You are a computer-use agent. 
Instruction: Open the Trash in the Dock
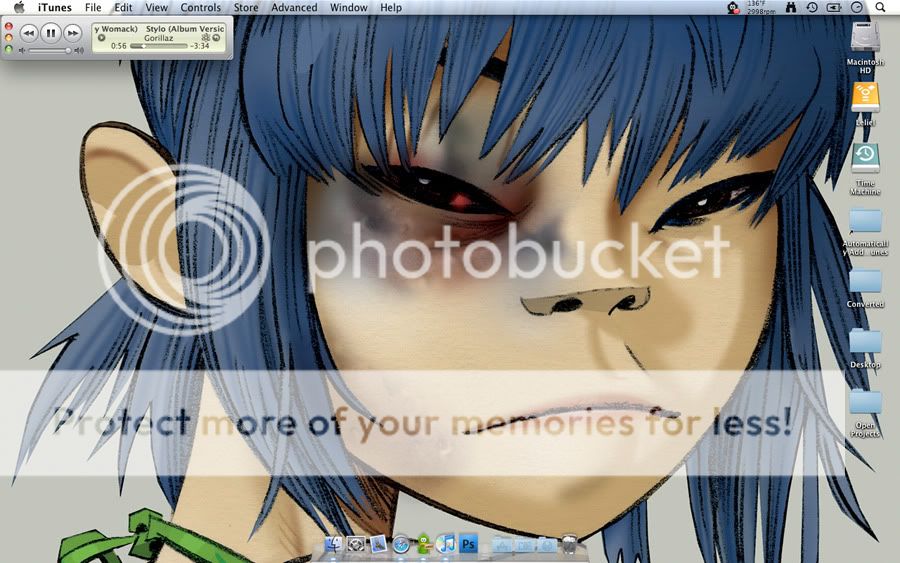[x=569, y=544]
